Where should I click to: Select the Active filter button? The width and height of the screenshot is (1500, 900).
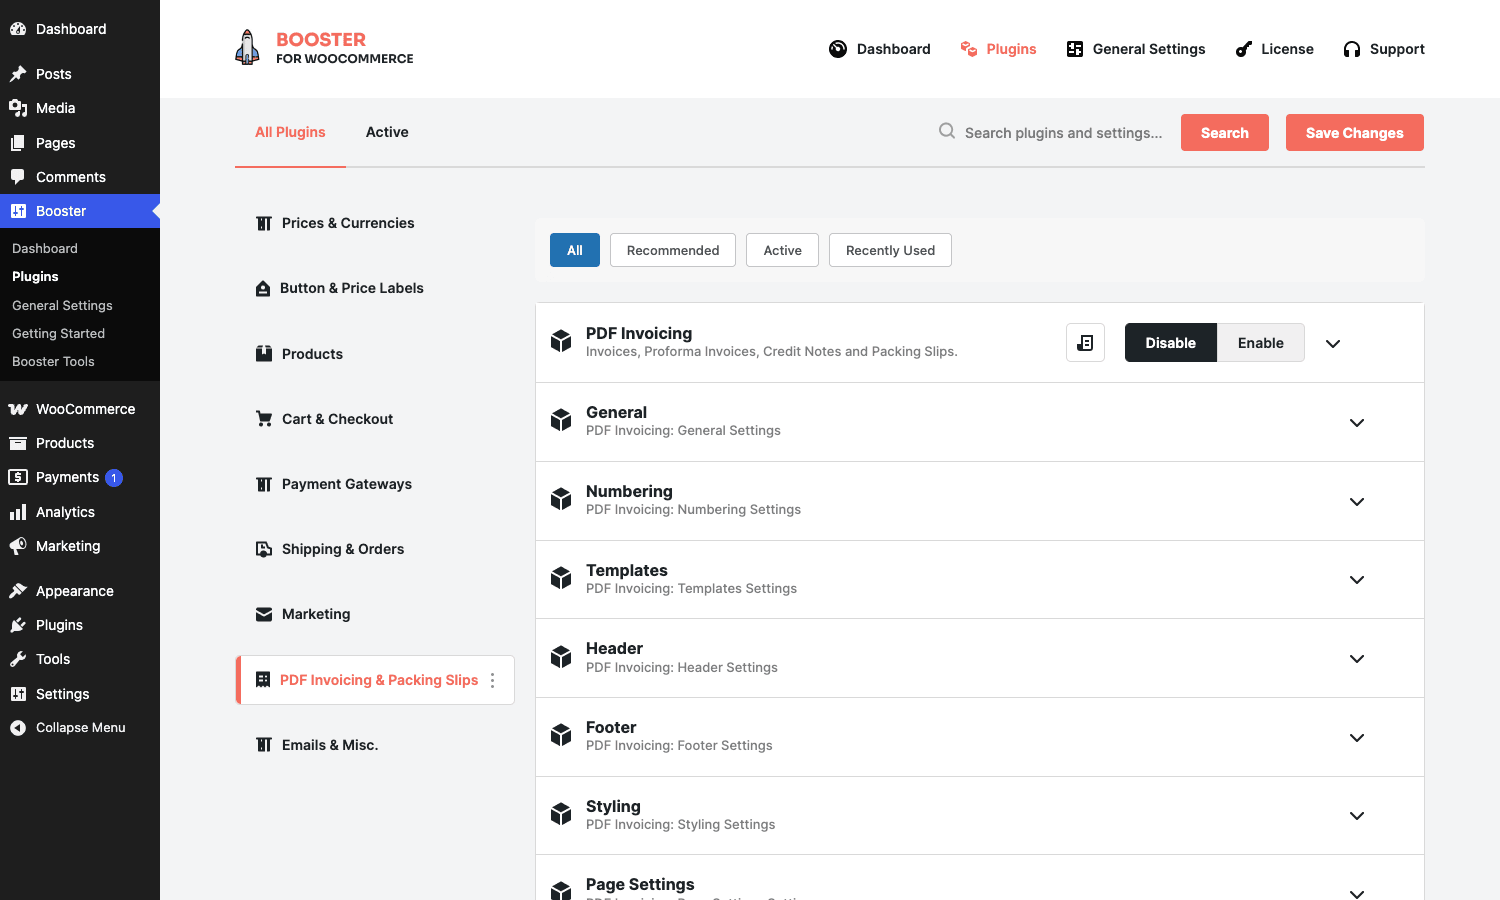[783, 250]
